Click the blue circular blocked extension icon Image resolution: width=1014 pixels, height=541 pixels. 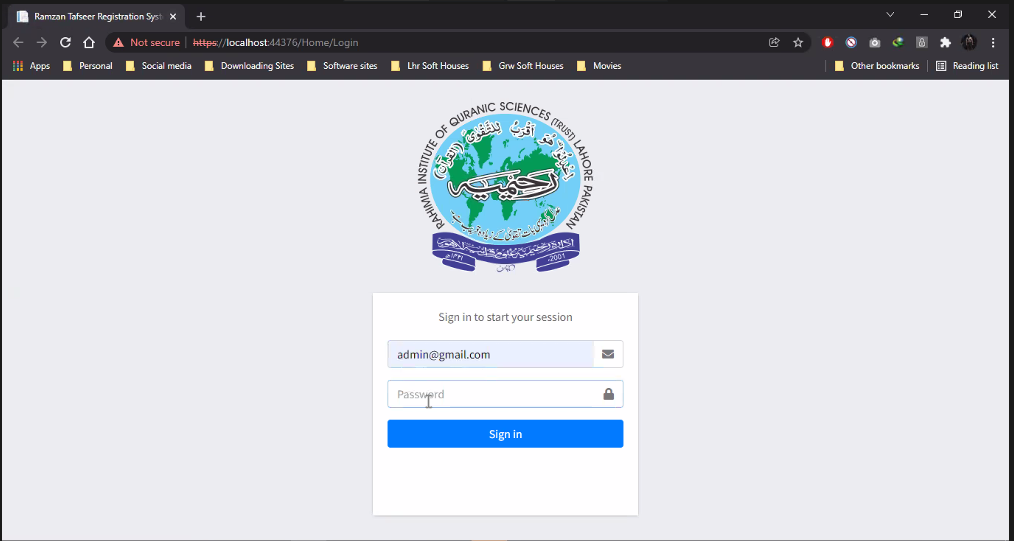tap(851, 43)
